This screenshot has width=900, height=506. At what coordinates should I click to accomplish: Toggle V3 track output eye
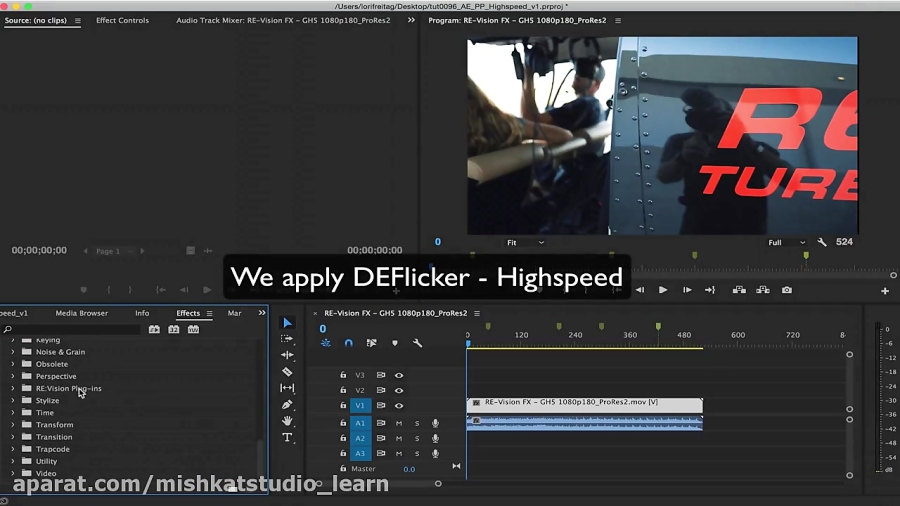point(399,375)
